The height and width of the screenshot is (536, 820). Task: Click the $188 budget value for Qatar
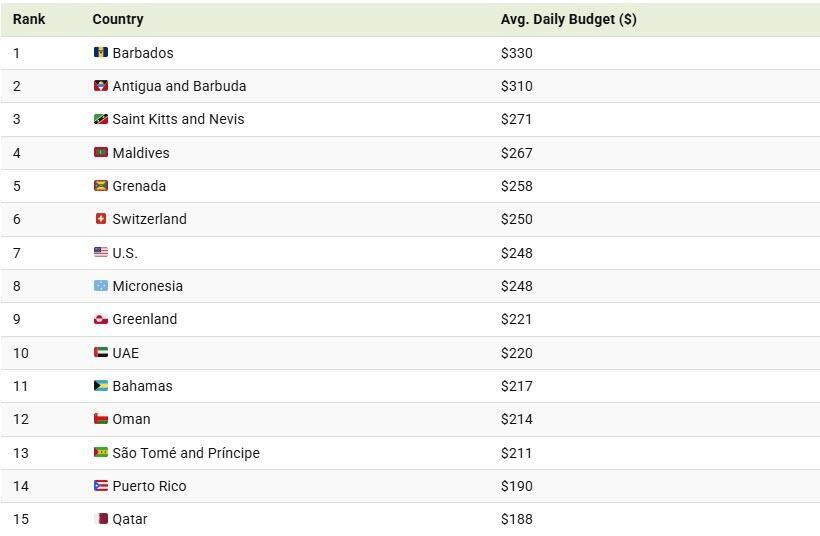click(x=517, y=519)
